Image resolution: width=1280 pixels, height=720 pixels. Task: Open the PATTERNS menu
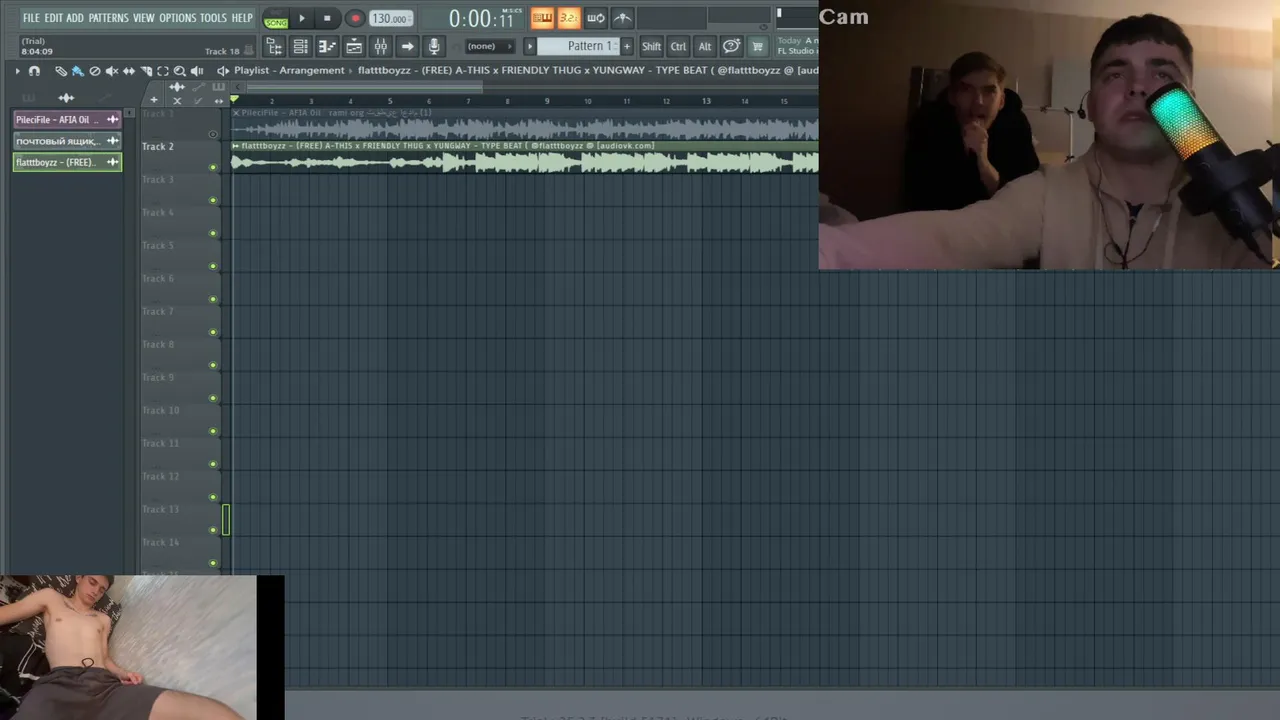(x=108, y=18)
